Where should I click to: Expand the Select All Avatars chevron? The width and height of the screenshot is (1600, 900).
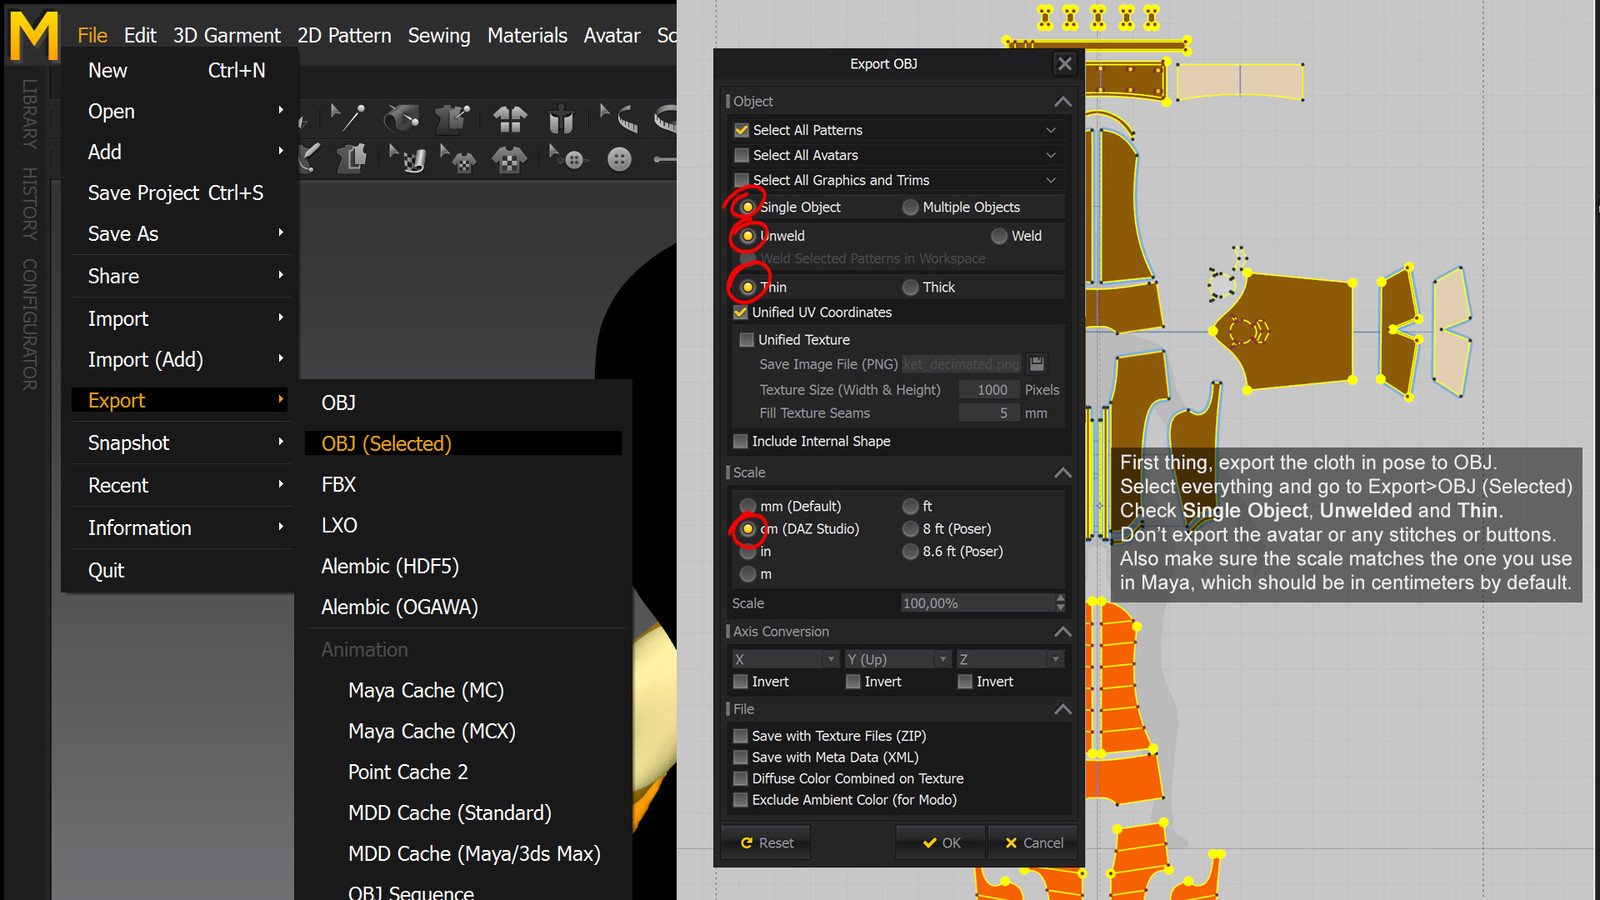(1051, 155)
